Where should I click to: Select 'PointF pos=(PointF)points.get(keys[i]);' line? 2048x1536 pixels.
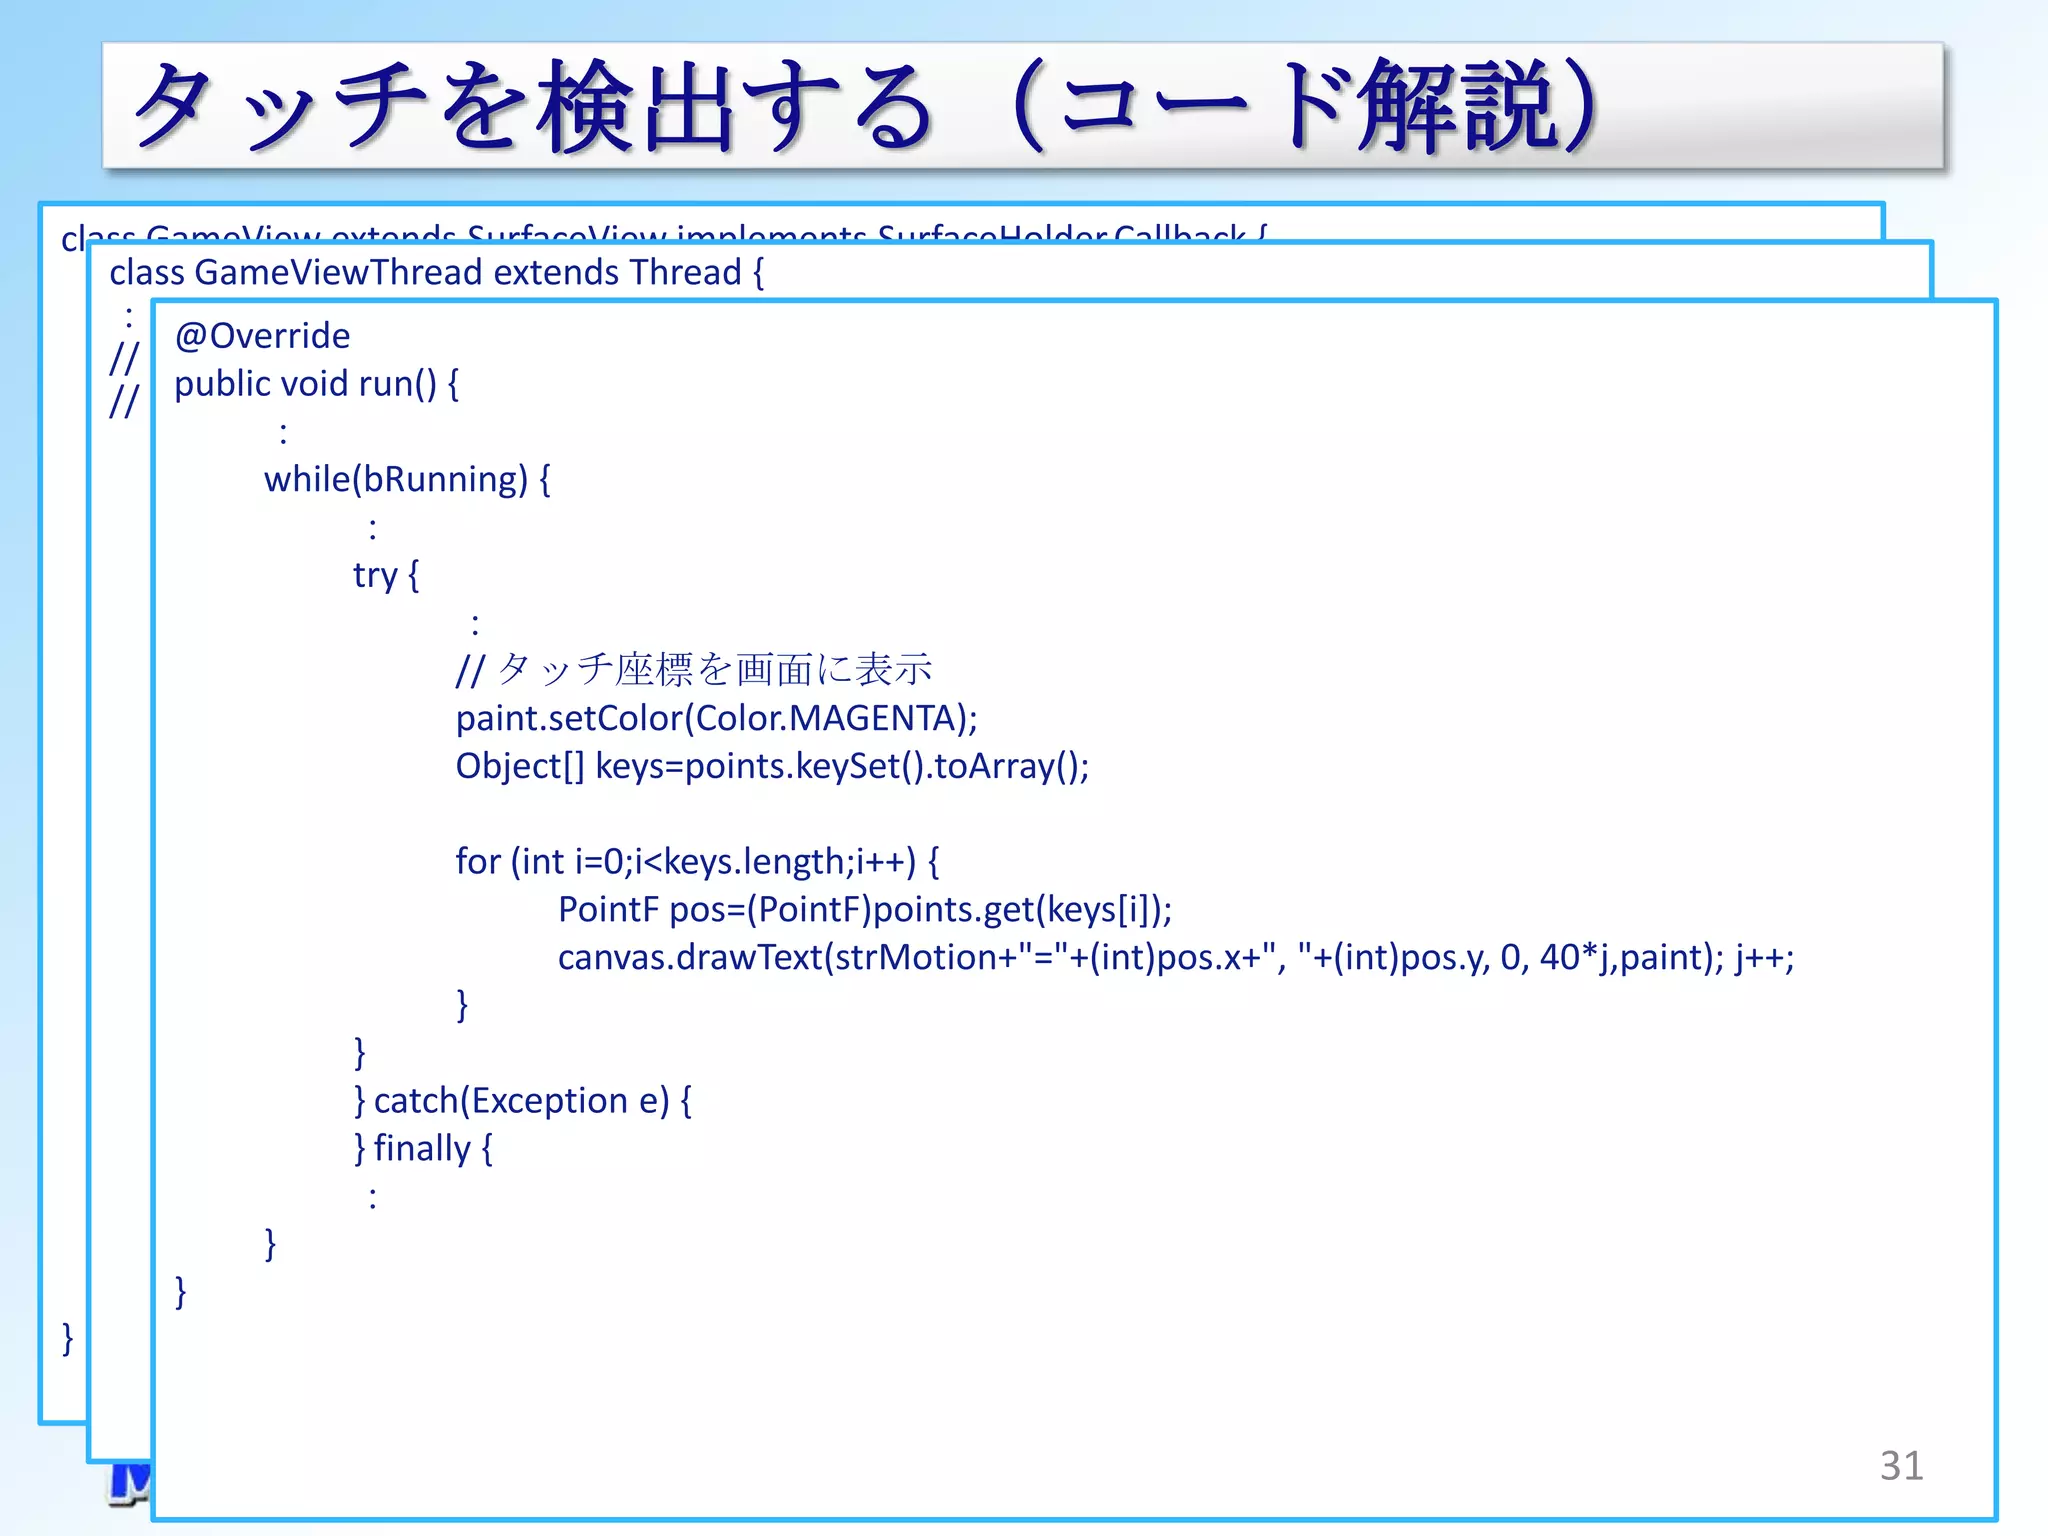click(865, 910)
